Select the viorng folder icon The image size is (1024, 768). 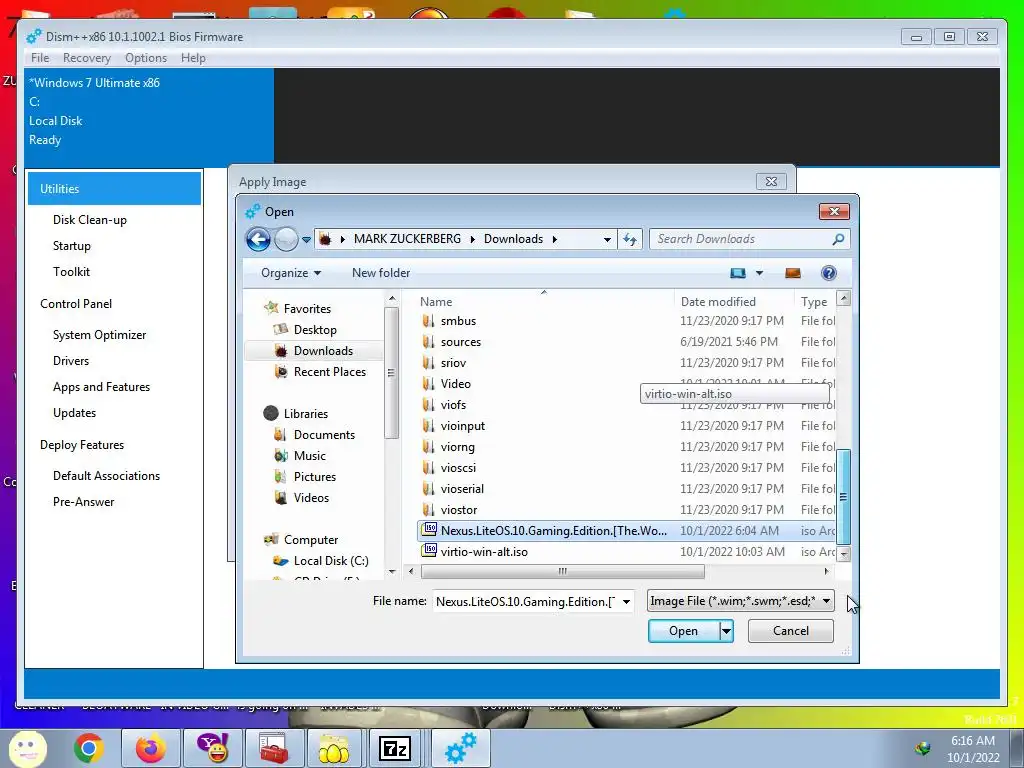point(428,447)
